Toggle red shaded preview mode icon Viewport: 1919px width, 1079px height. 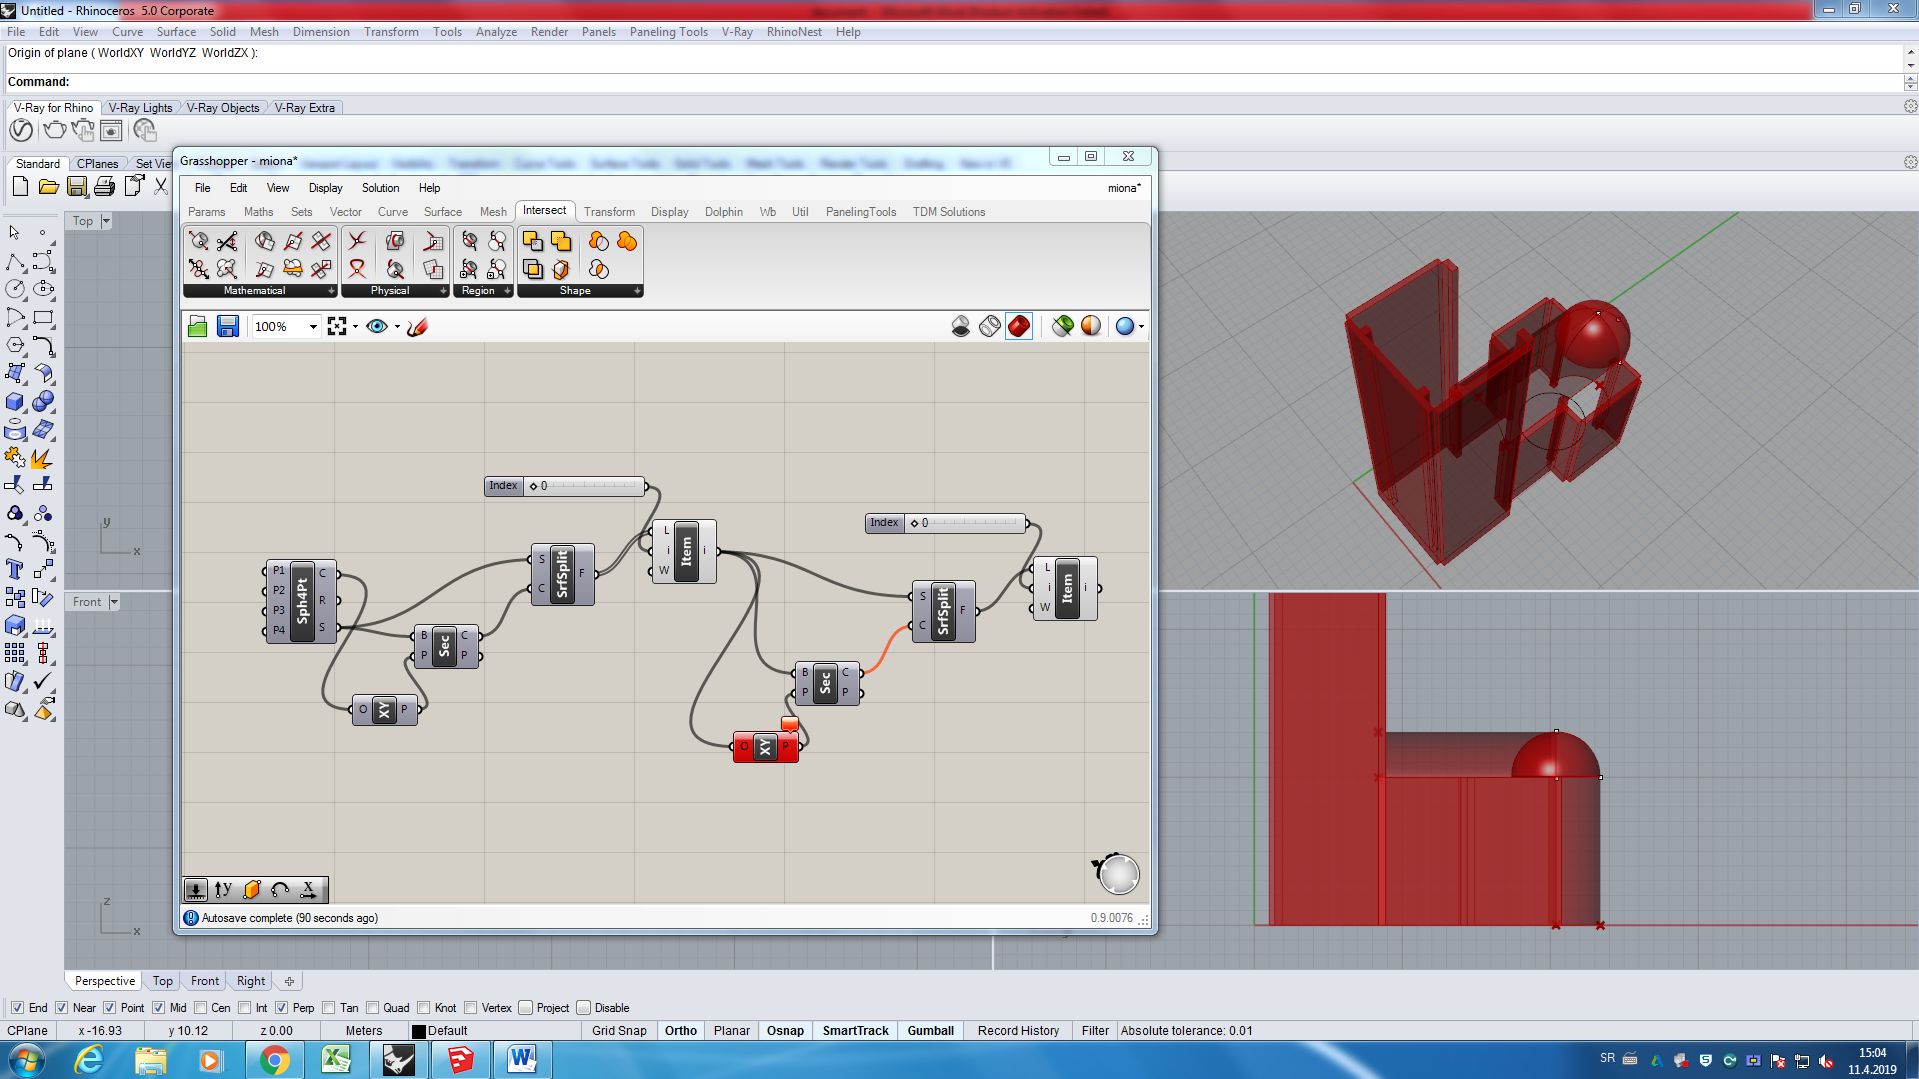(1019, 326)
